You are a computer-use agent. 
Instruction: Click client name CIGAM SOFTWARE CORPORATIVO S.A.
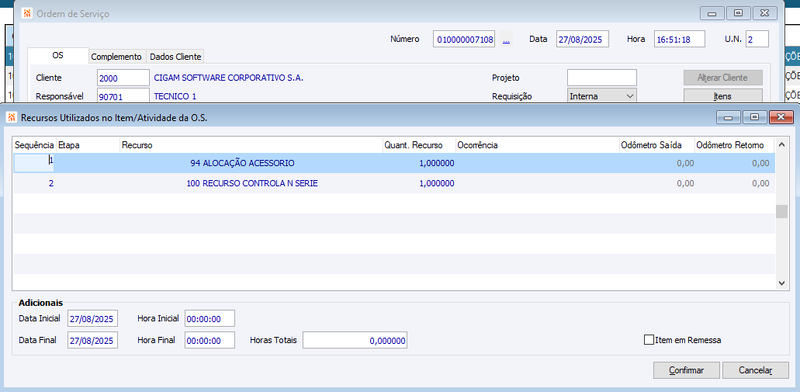tap(228, 78)
